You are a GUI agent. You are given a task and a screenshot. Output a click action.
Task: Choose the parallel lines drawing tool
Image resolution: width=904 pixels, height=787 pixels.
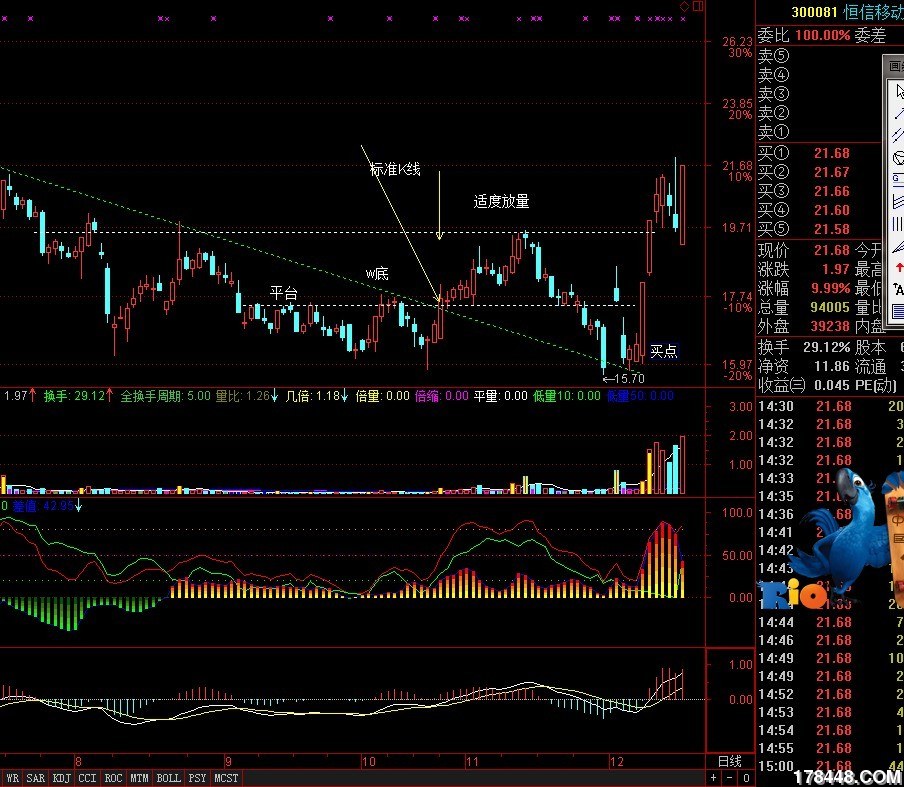[x=899, y=135]
